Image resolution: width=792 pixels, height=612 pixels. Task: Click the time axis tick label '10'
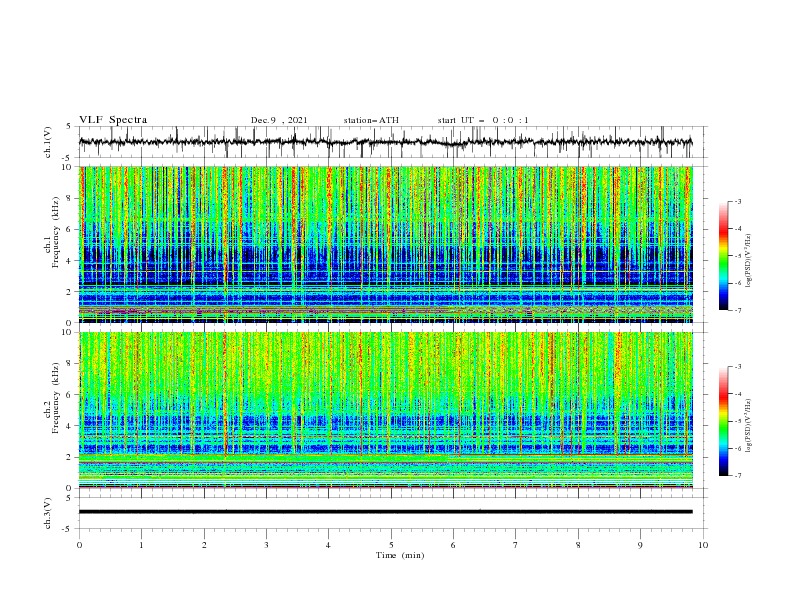coord(703,545)
